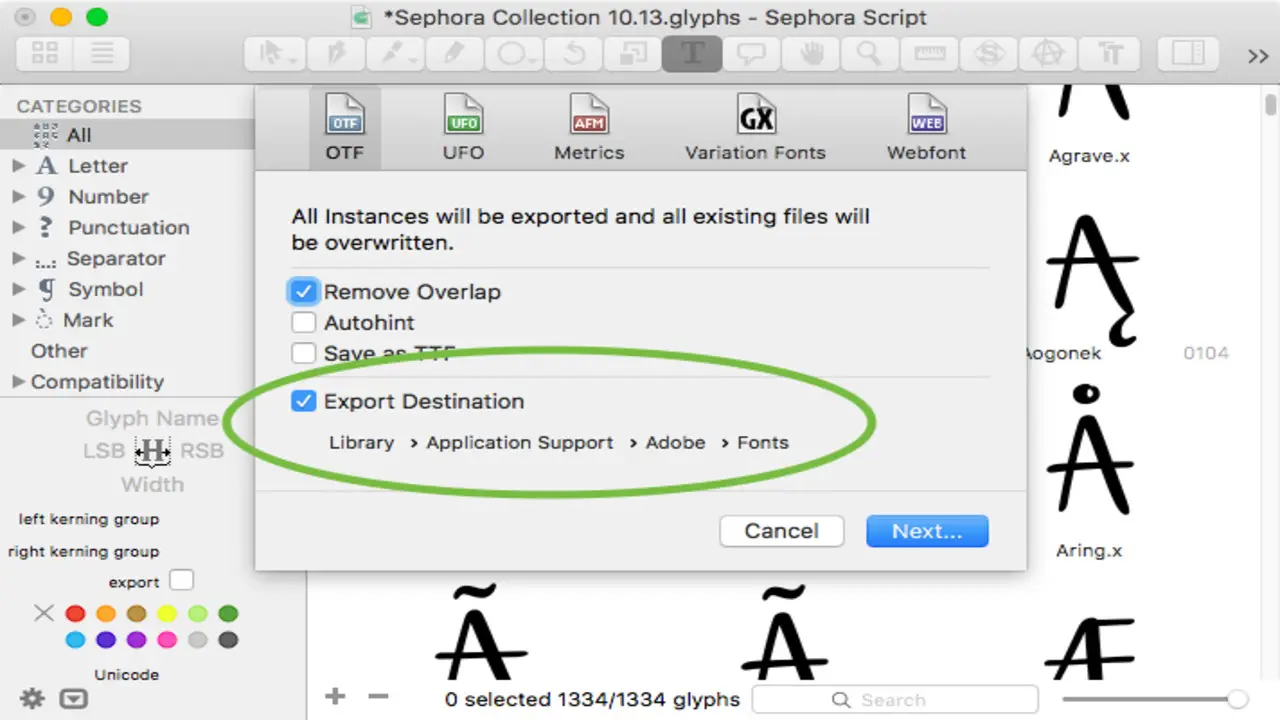
Task: Click the Width field in sidebar
Action: [x=152, y=484]
